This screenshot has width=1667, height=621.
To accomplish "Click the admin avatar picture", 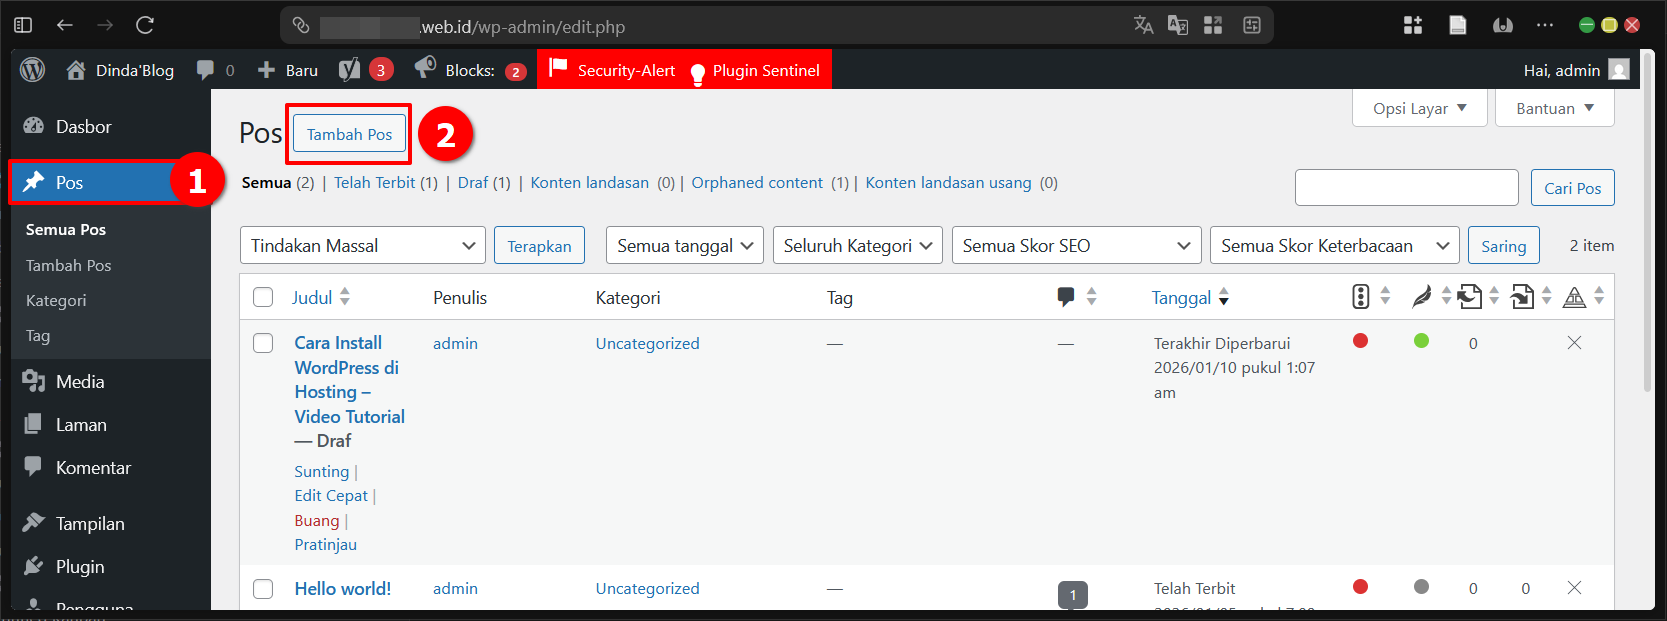I will 1619,70.
